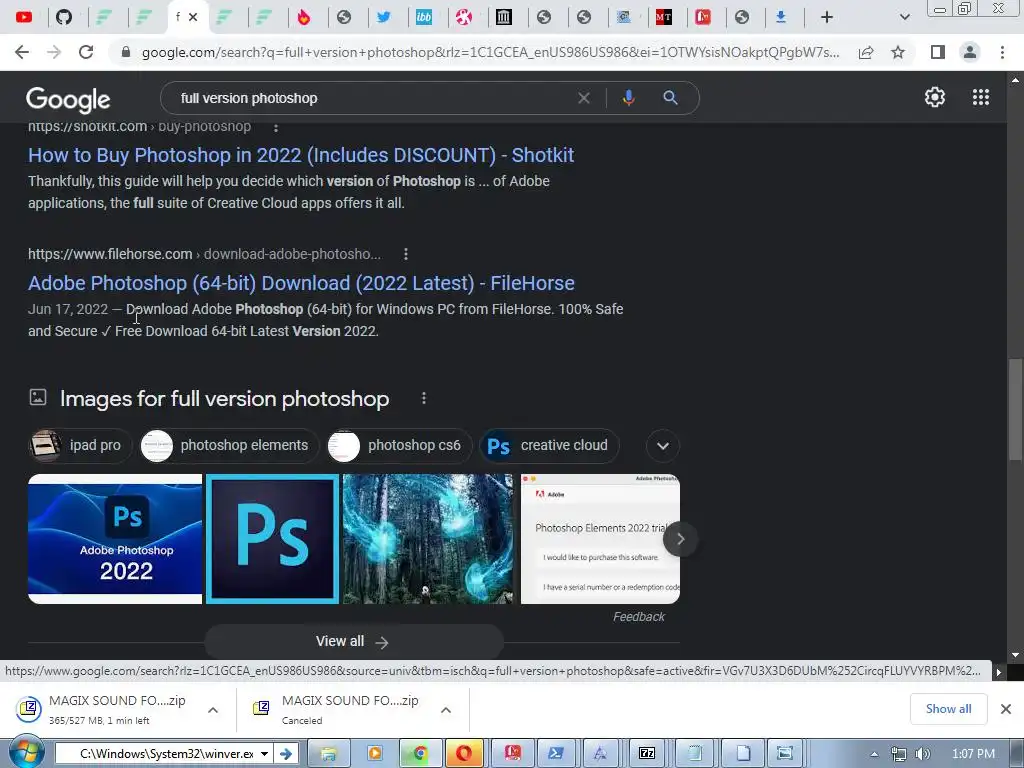Select the photoshop elements image filter
1024x768 pixels.
tap(229, 445)
